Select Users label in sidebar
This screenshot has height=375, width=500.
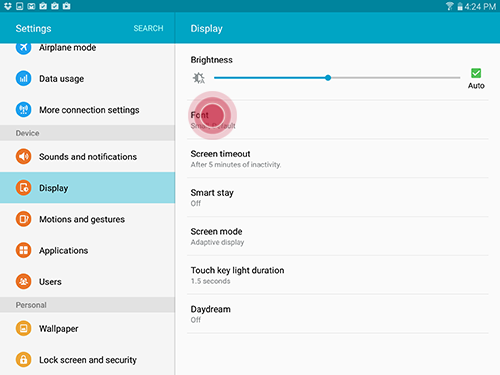pos(50,282)
